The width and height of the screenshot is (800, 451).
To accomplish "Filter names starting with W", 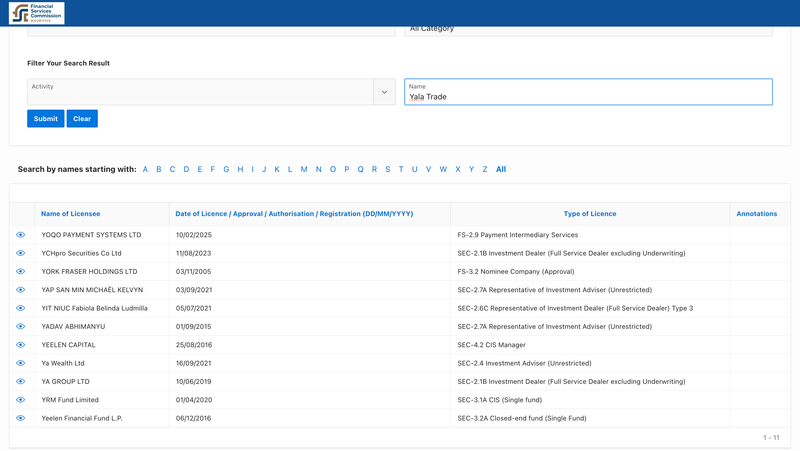I will pyautogui.click(x=443, y=169).
